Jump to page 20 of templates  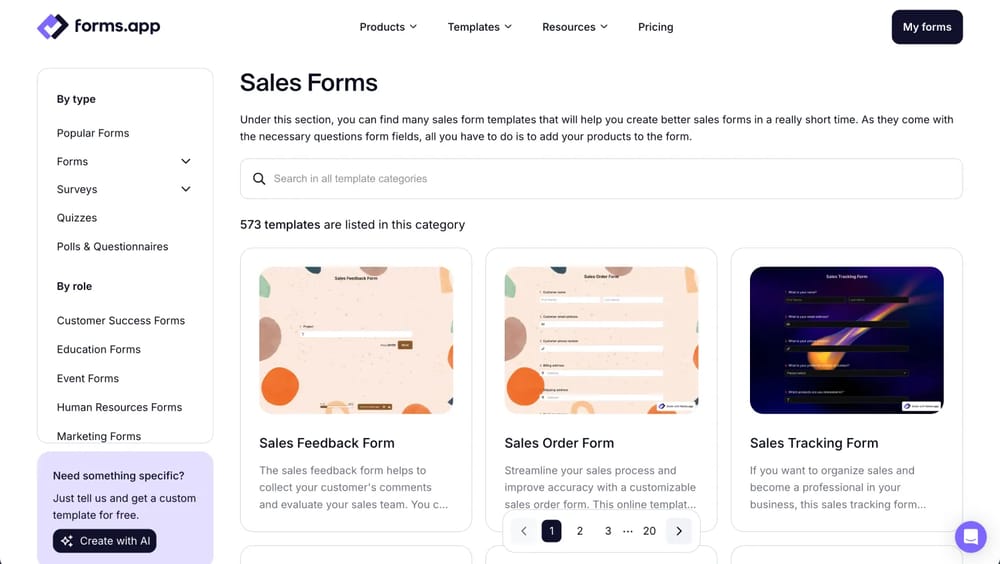(649, 531)
